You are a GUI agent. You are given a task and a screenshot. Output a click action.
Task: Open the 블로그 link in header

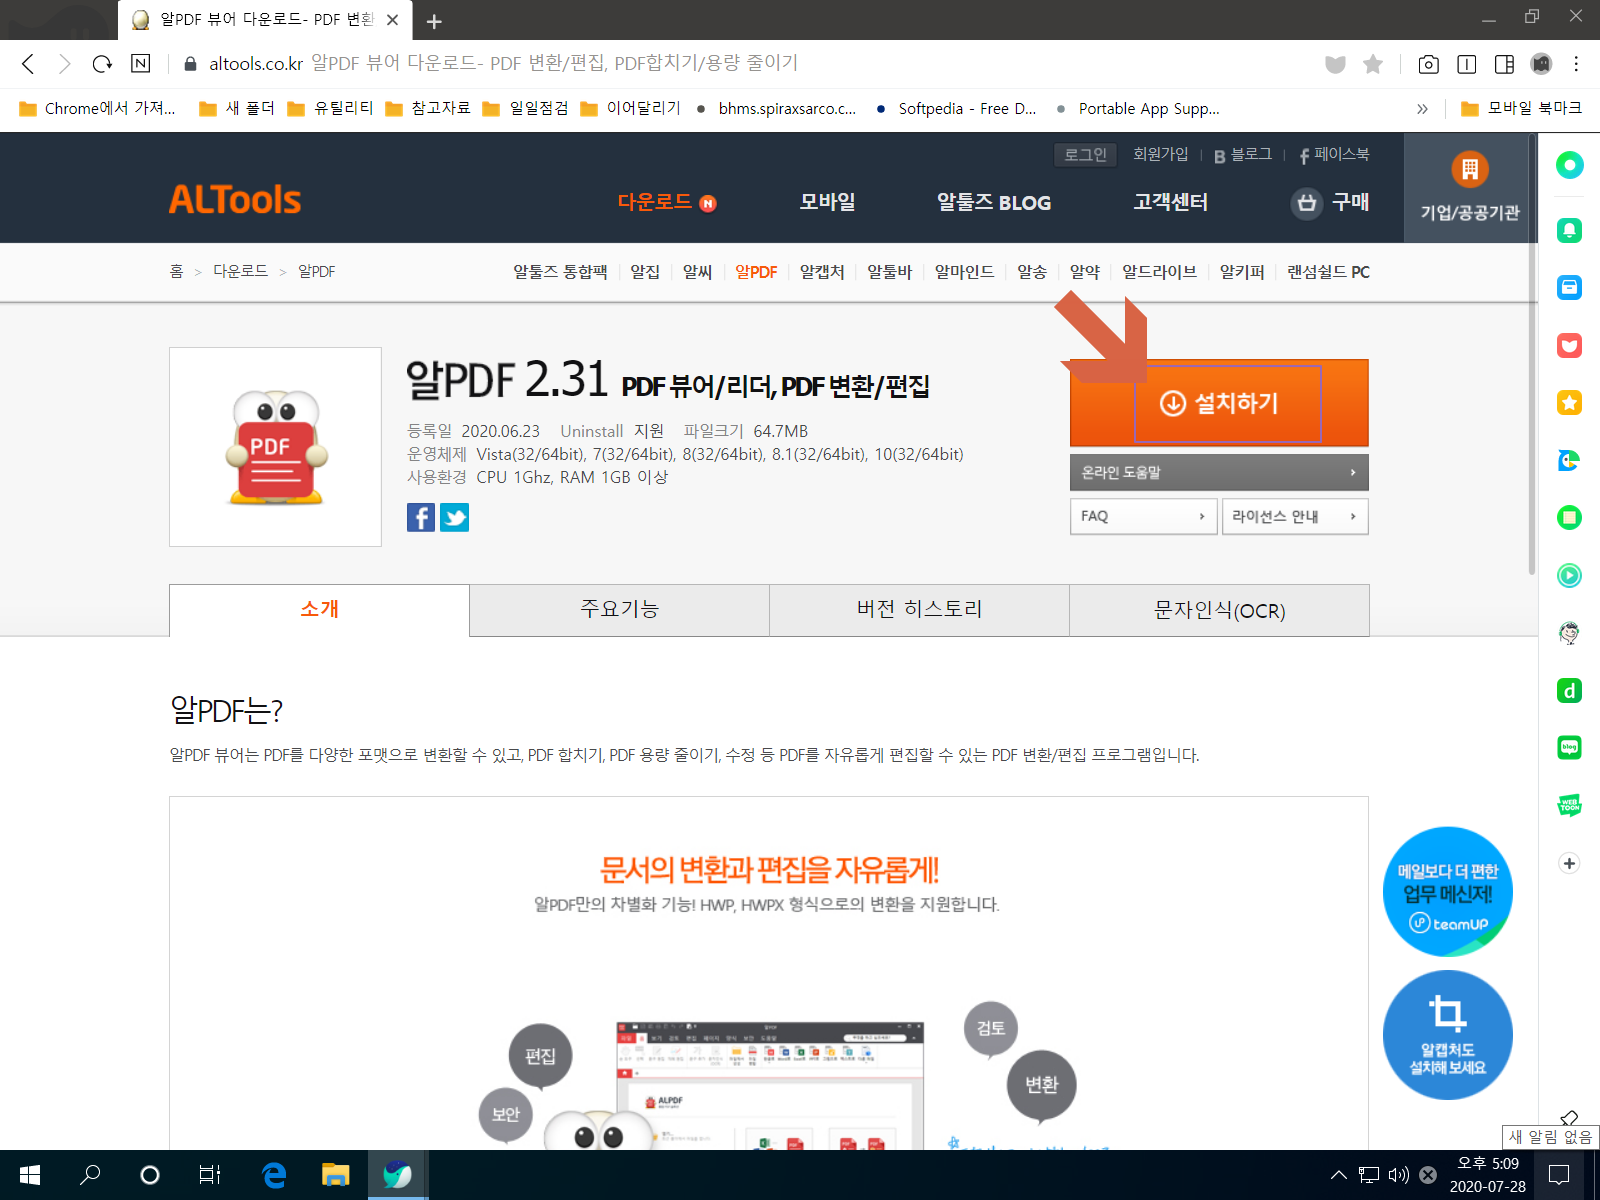click(1243, 154)
